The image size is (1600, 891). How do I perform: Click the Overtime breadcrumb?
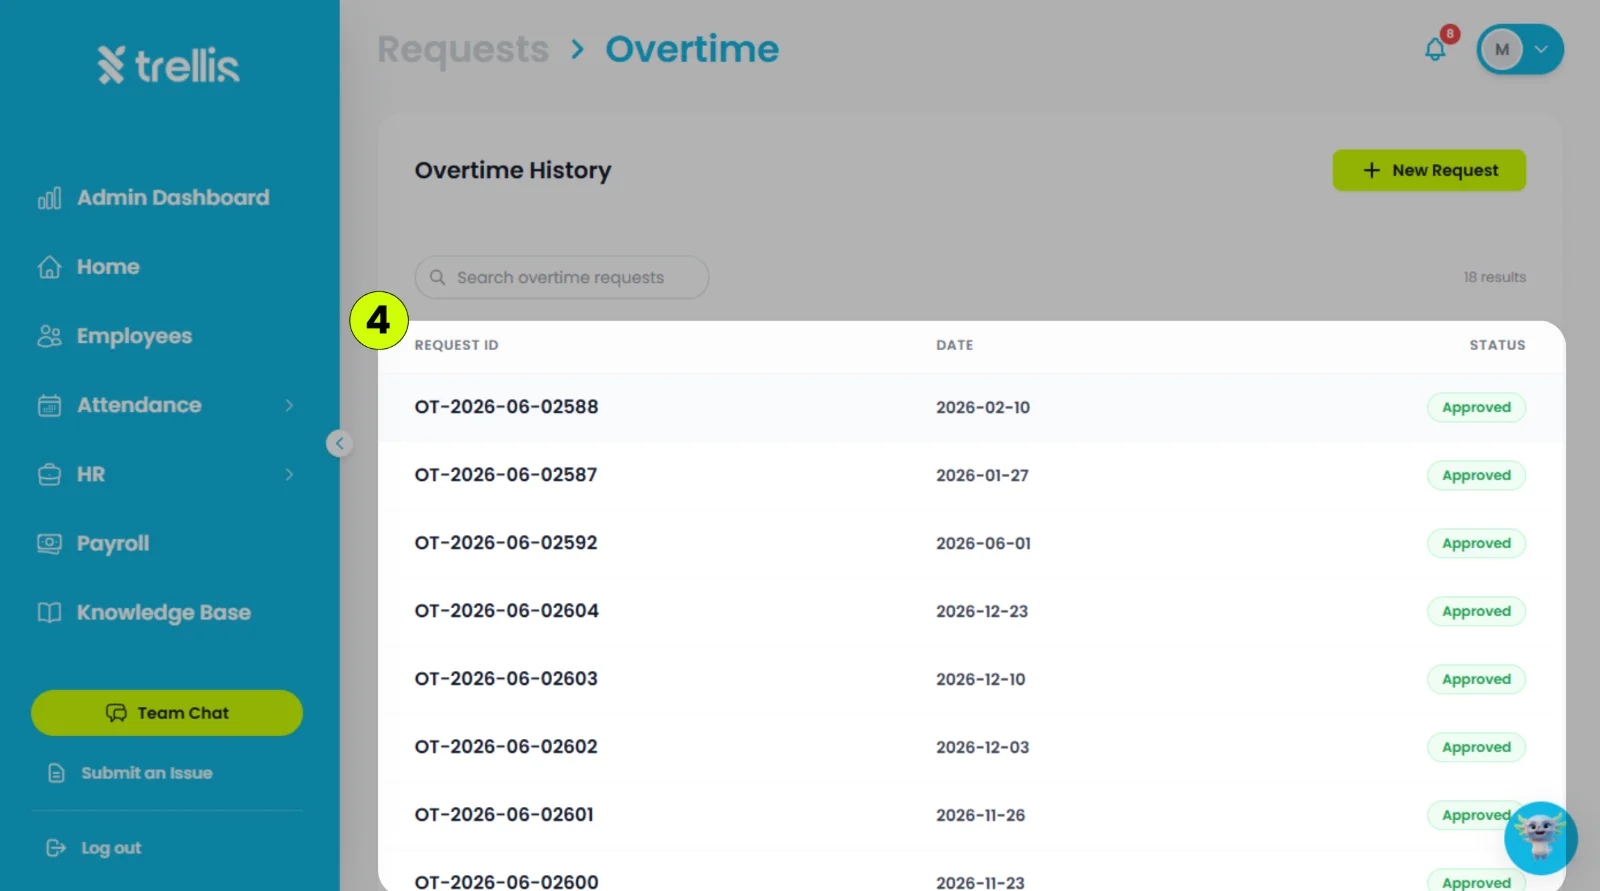692,49
